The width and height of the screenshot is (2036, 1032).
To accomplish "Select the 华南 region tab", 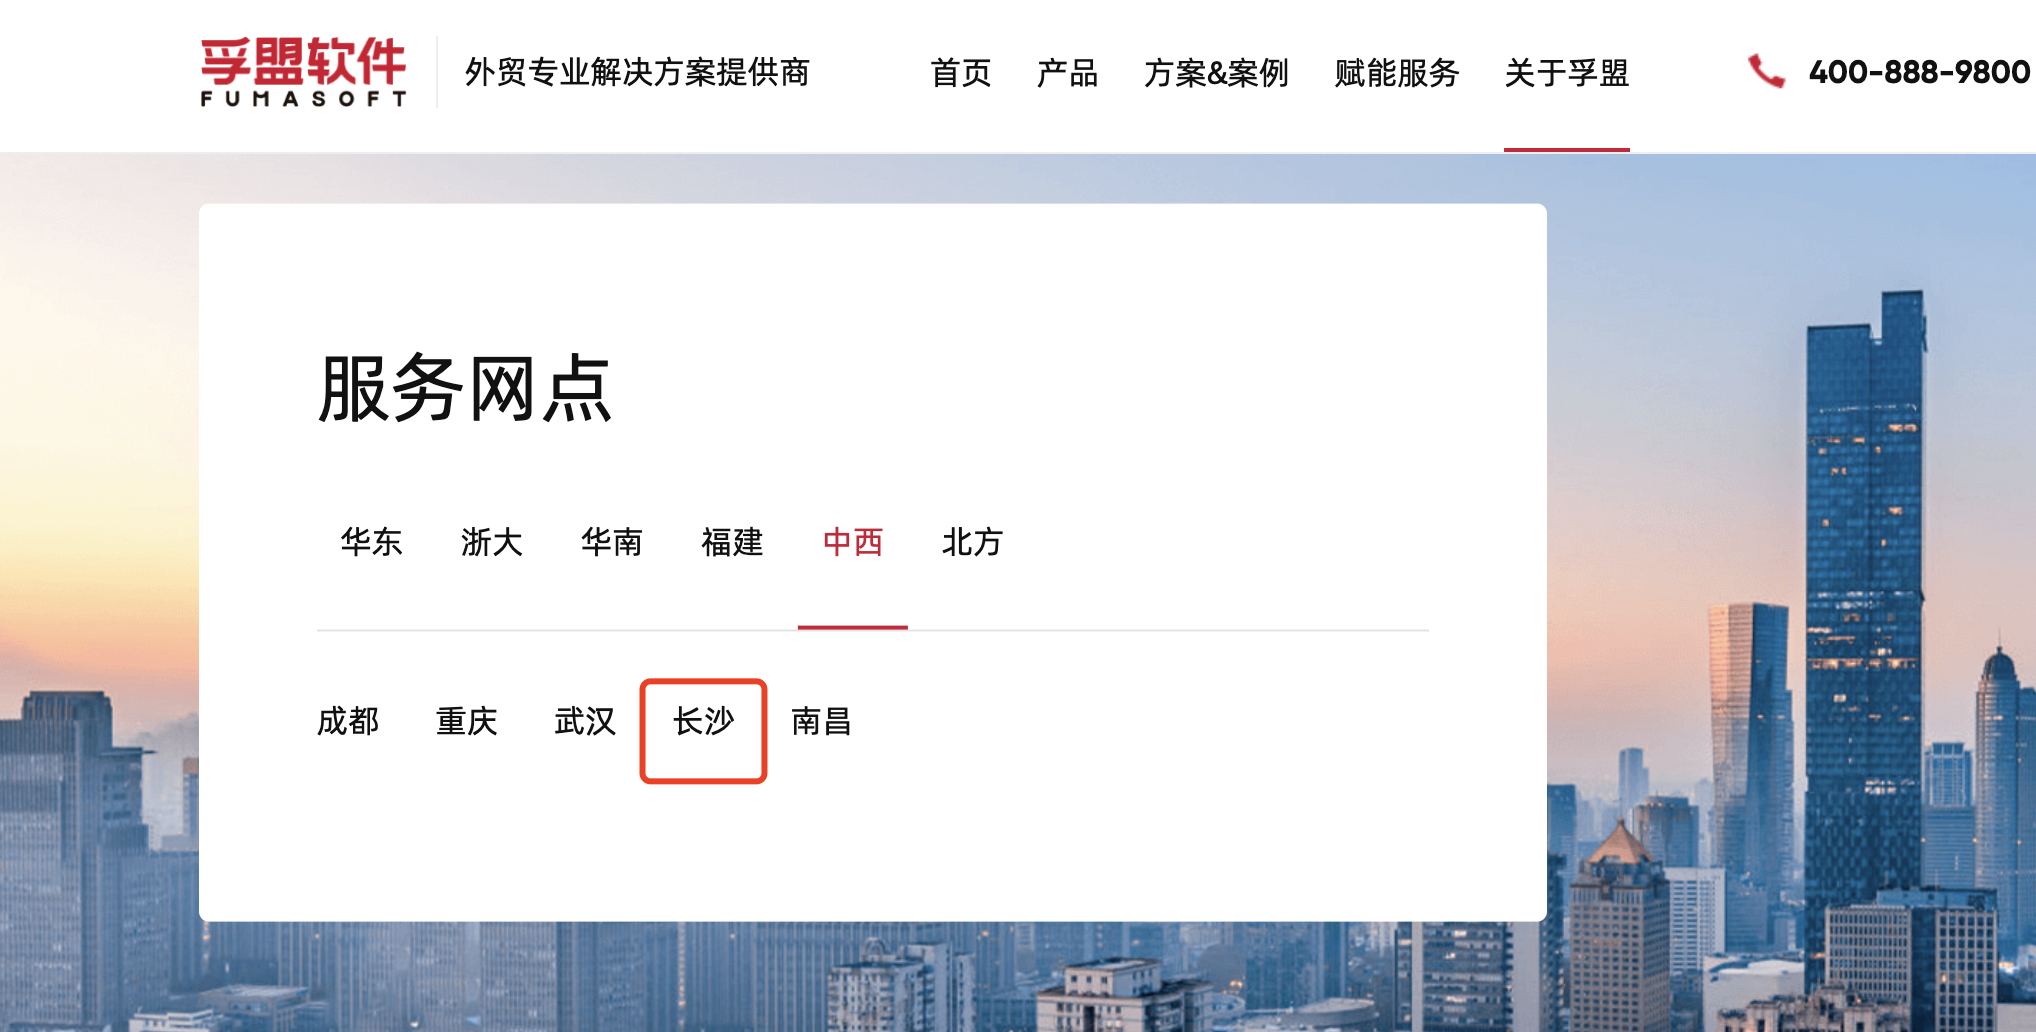I will point(611,542).
